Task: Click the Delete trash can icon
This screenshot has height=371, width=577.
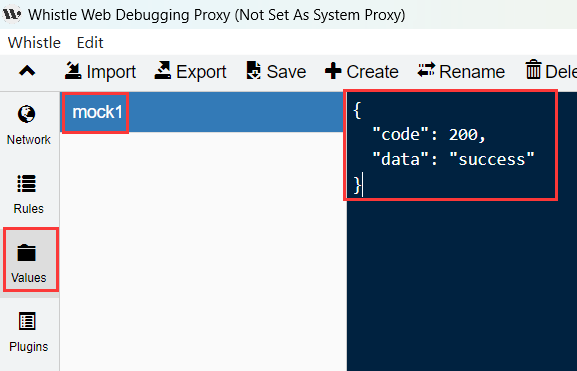Action: (x=533, y=70)
